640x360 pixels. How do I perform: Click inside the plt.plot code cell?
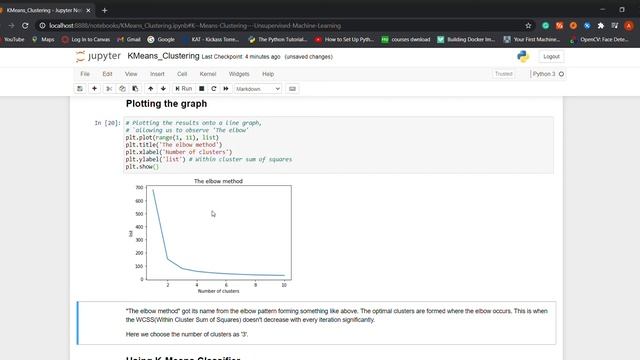[x=338, y=145]
